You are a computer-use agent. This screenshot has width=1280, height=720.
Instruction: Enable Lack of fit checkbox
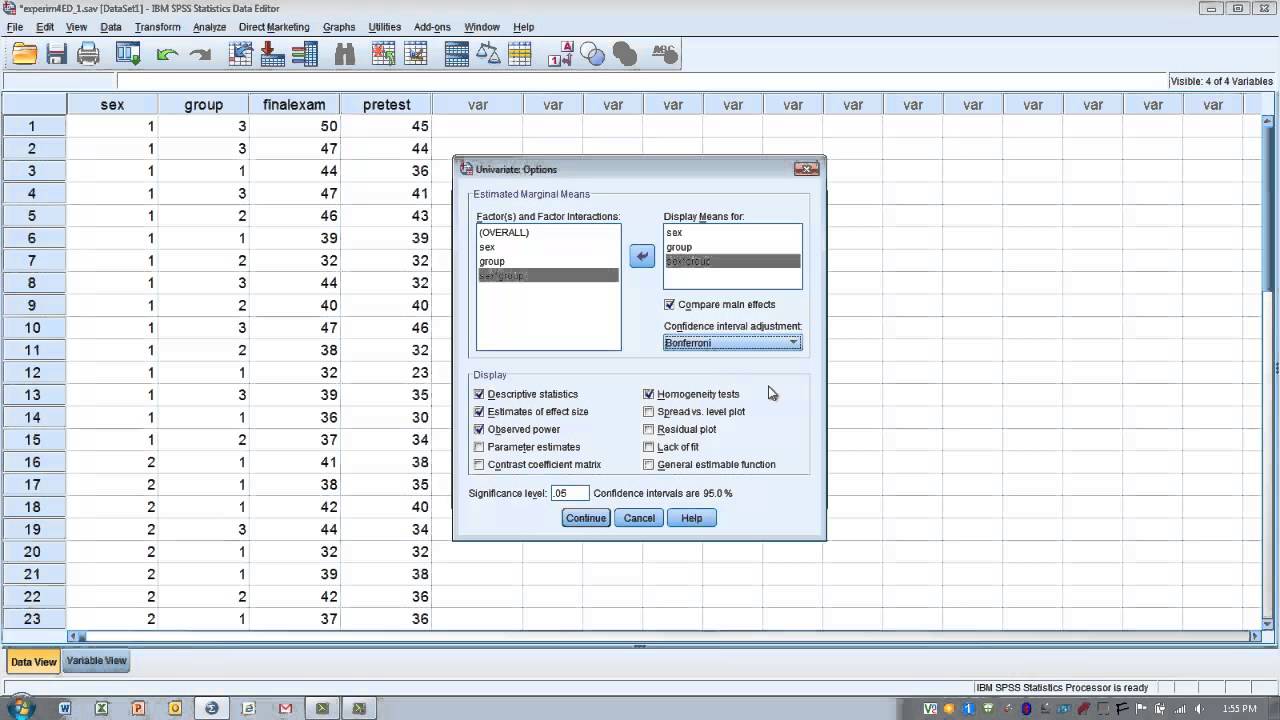[649, 447]
